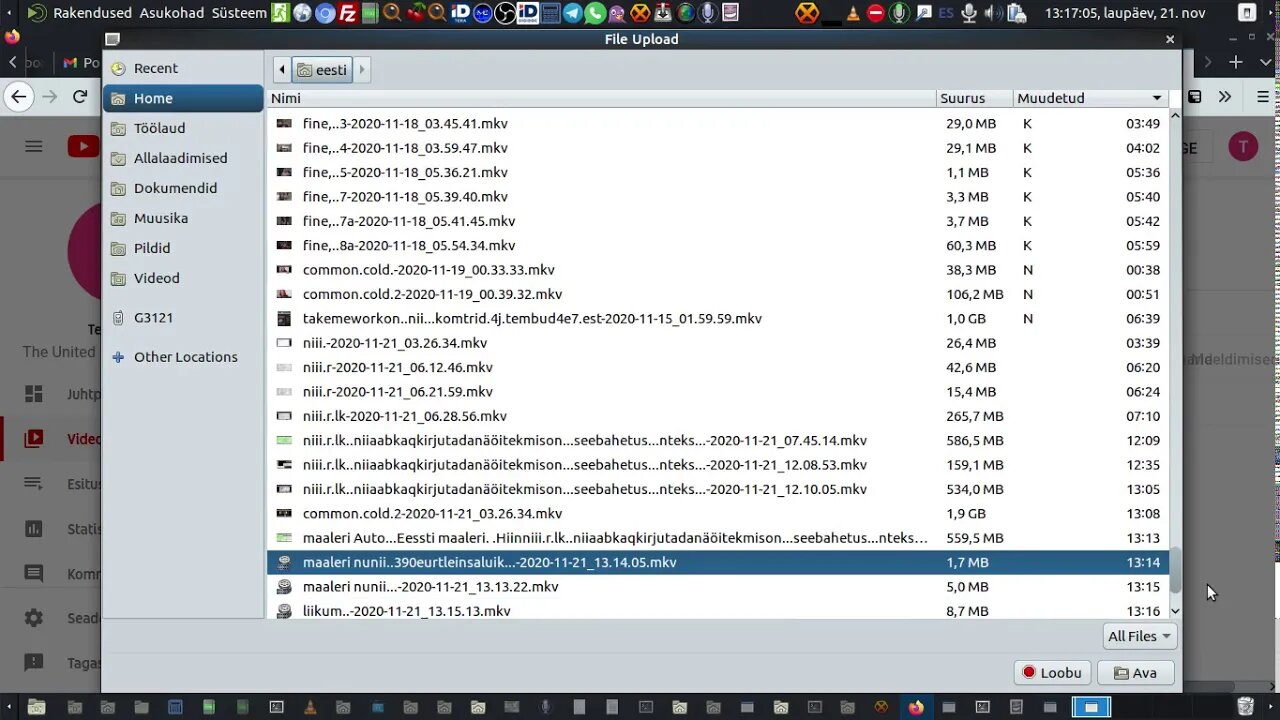
Task: Open the Asukohad menu in top panel
Action: coord(171,13)
